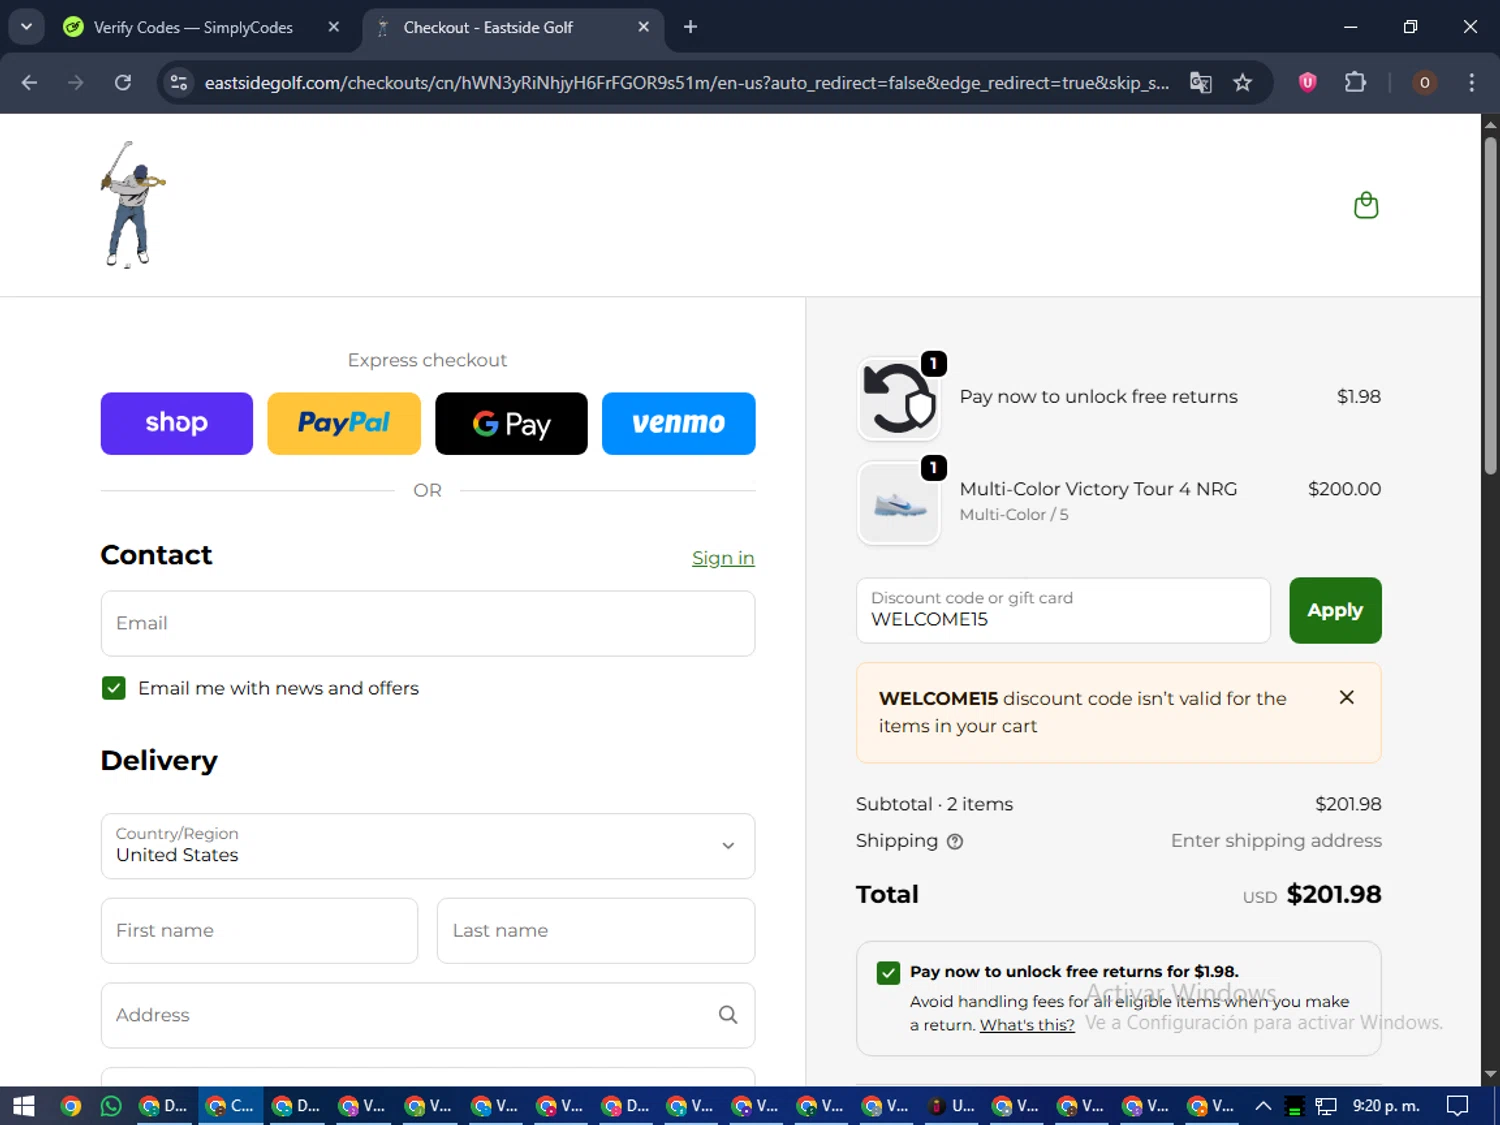Open WhatsApp from the taskbar
The image size is (1500, 1125).
click(111, 1105)
